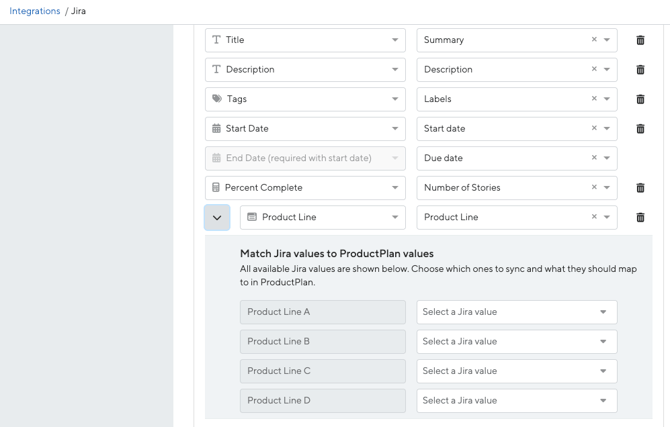
Task: Open the Tags ProductPlan field dropdown
Action: click(x=305, y=99)
